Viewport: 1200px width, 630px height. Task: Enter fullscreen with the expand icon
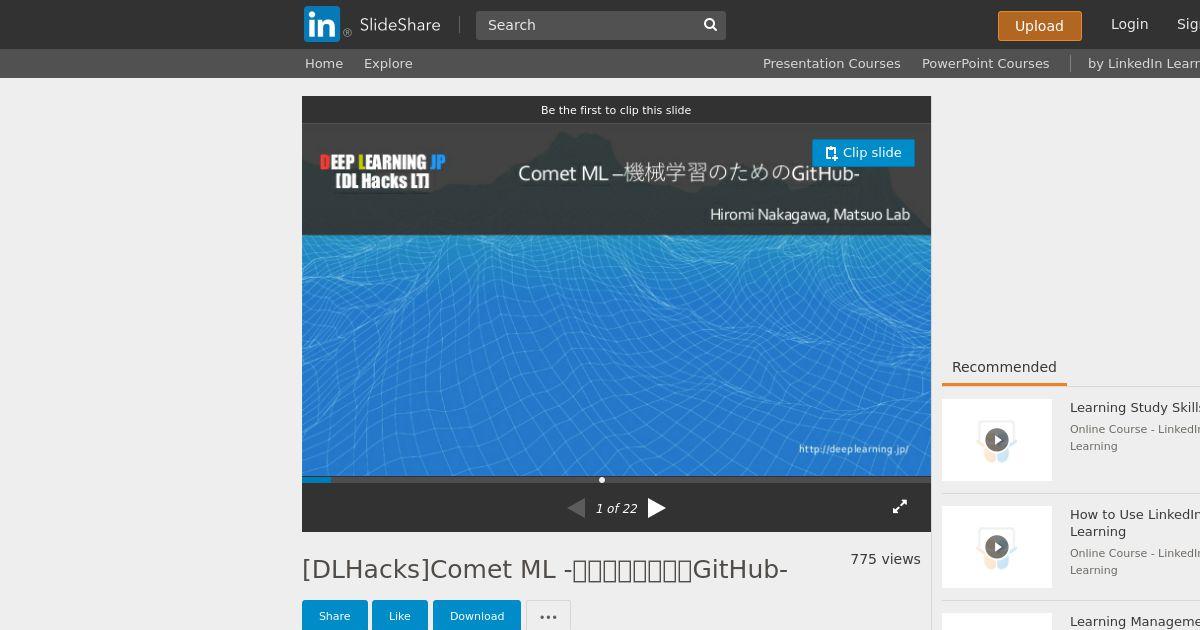(x=900, y=507)
